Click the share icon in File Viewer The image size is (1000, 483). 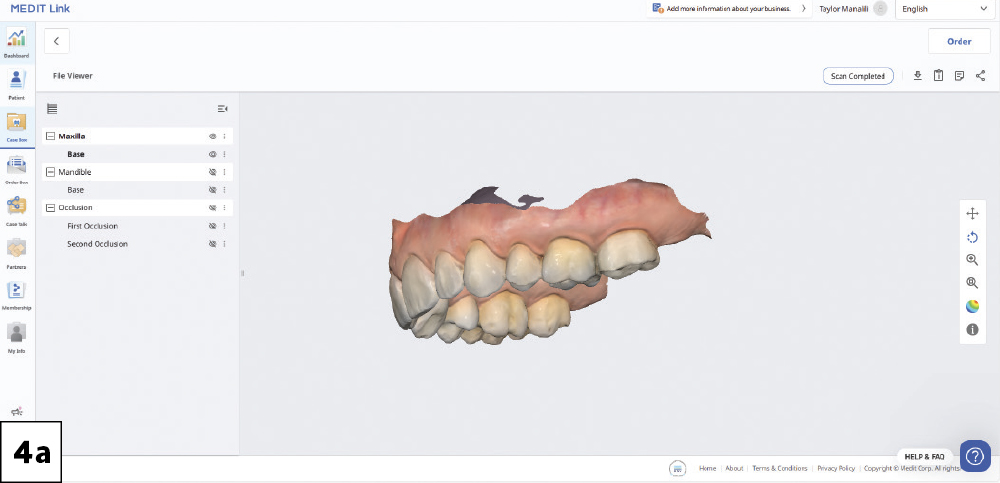[x=980, y=76]
